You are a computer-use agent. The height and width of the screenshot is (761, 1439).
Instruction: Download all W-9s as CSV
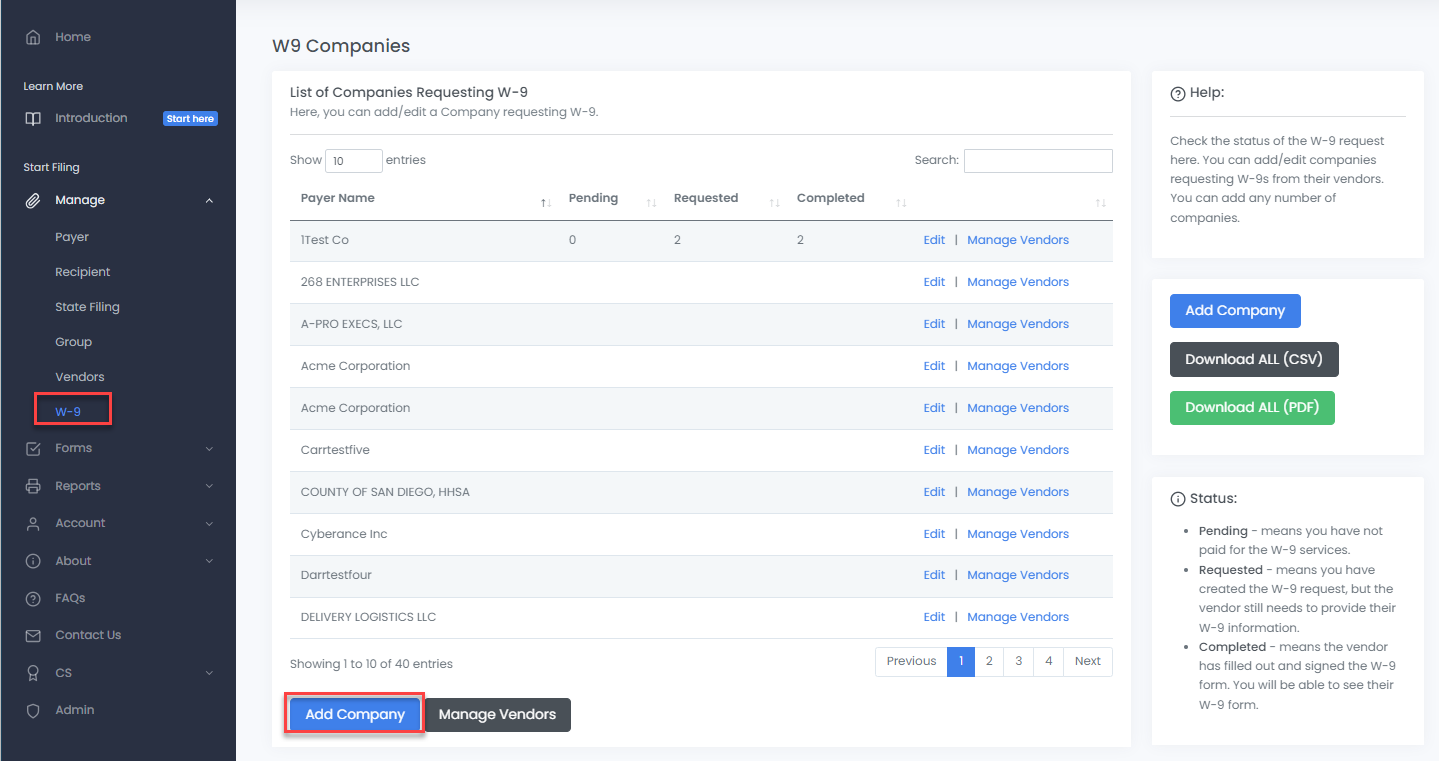tap(1253, 359)
